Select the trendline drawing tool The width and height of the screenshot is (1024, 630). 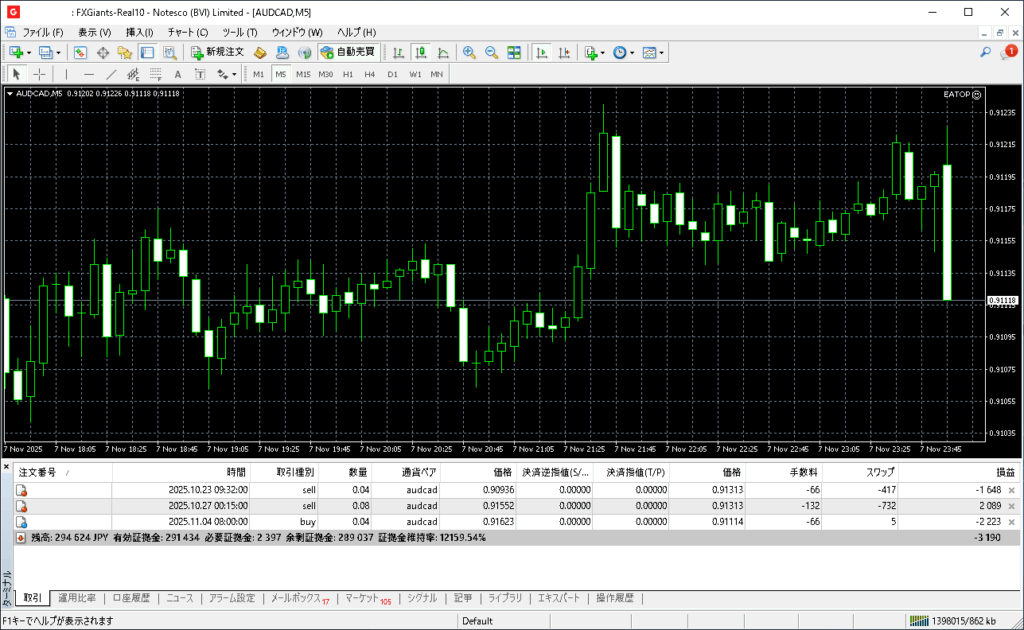pyautogui.click(x=111, y=74)
